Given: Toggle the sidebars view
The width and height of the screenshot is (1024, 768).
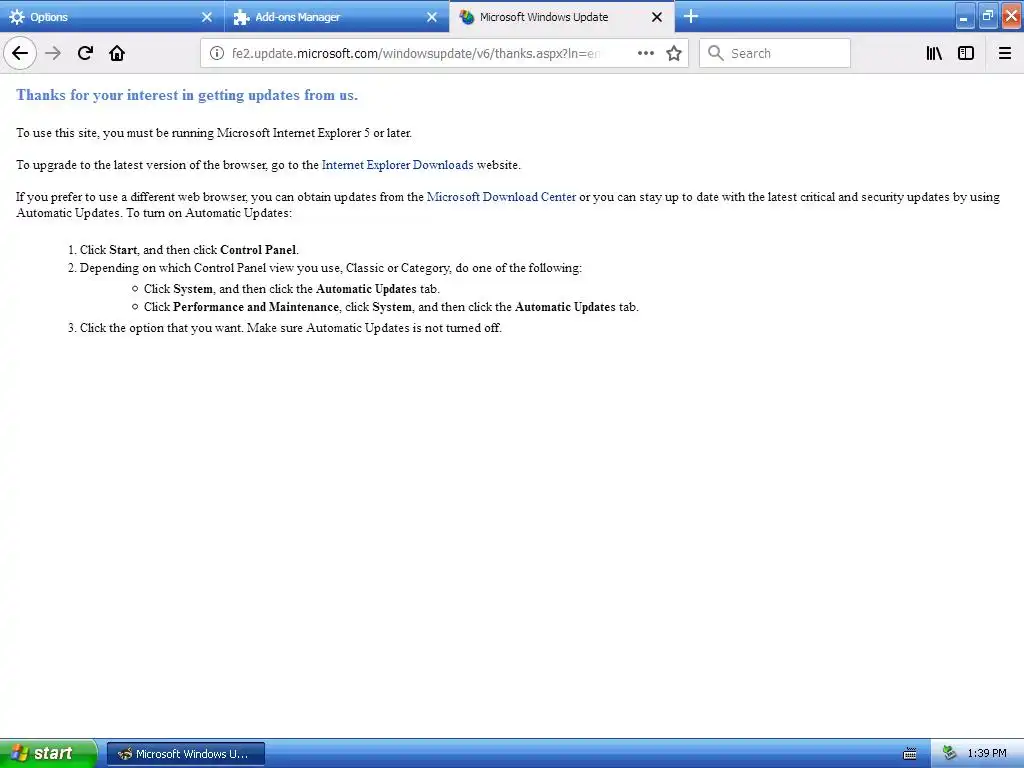Looking at the screenshot, I should [966, 53].
